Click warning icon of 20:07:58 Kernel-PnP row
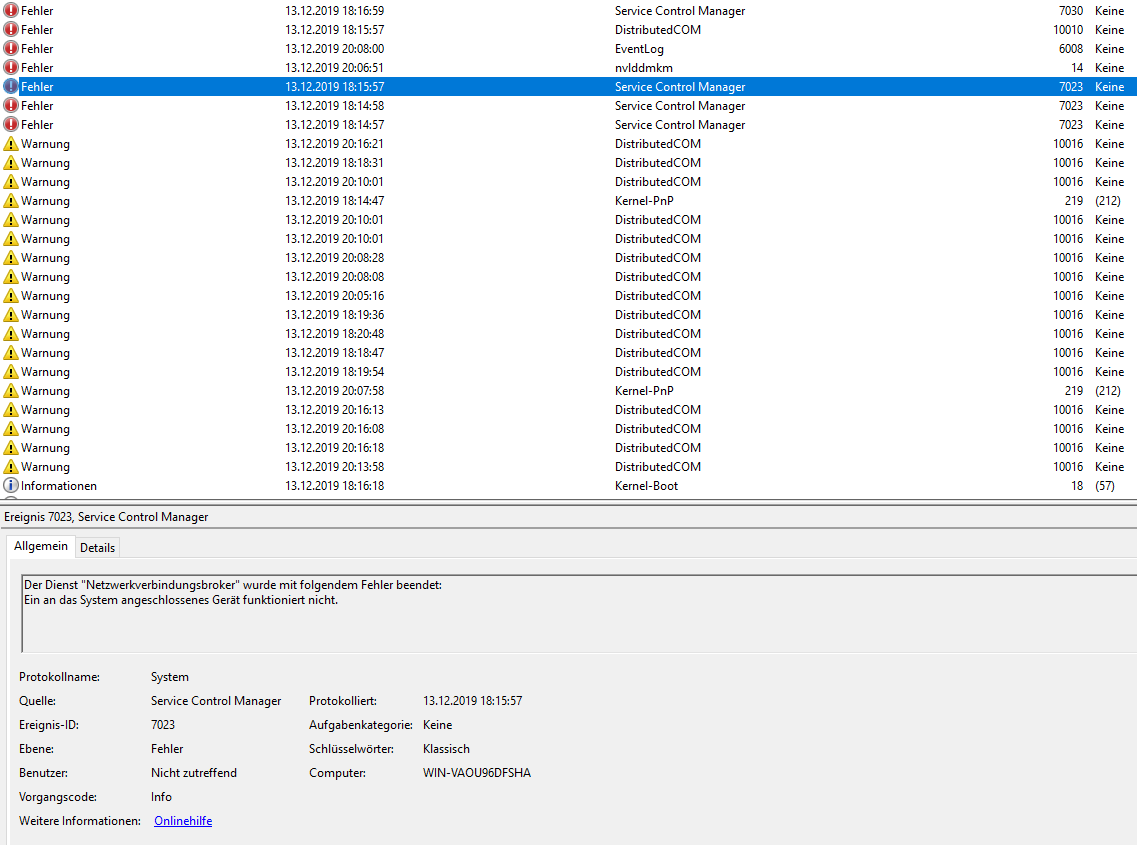 (11, 391)
